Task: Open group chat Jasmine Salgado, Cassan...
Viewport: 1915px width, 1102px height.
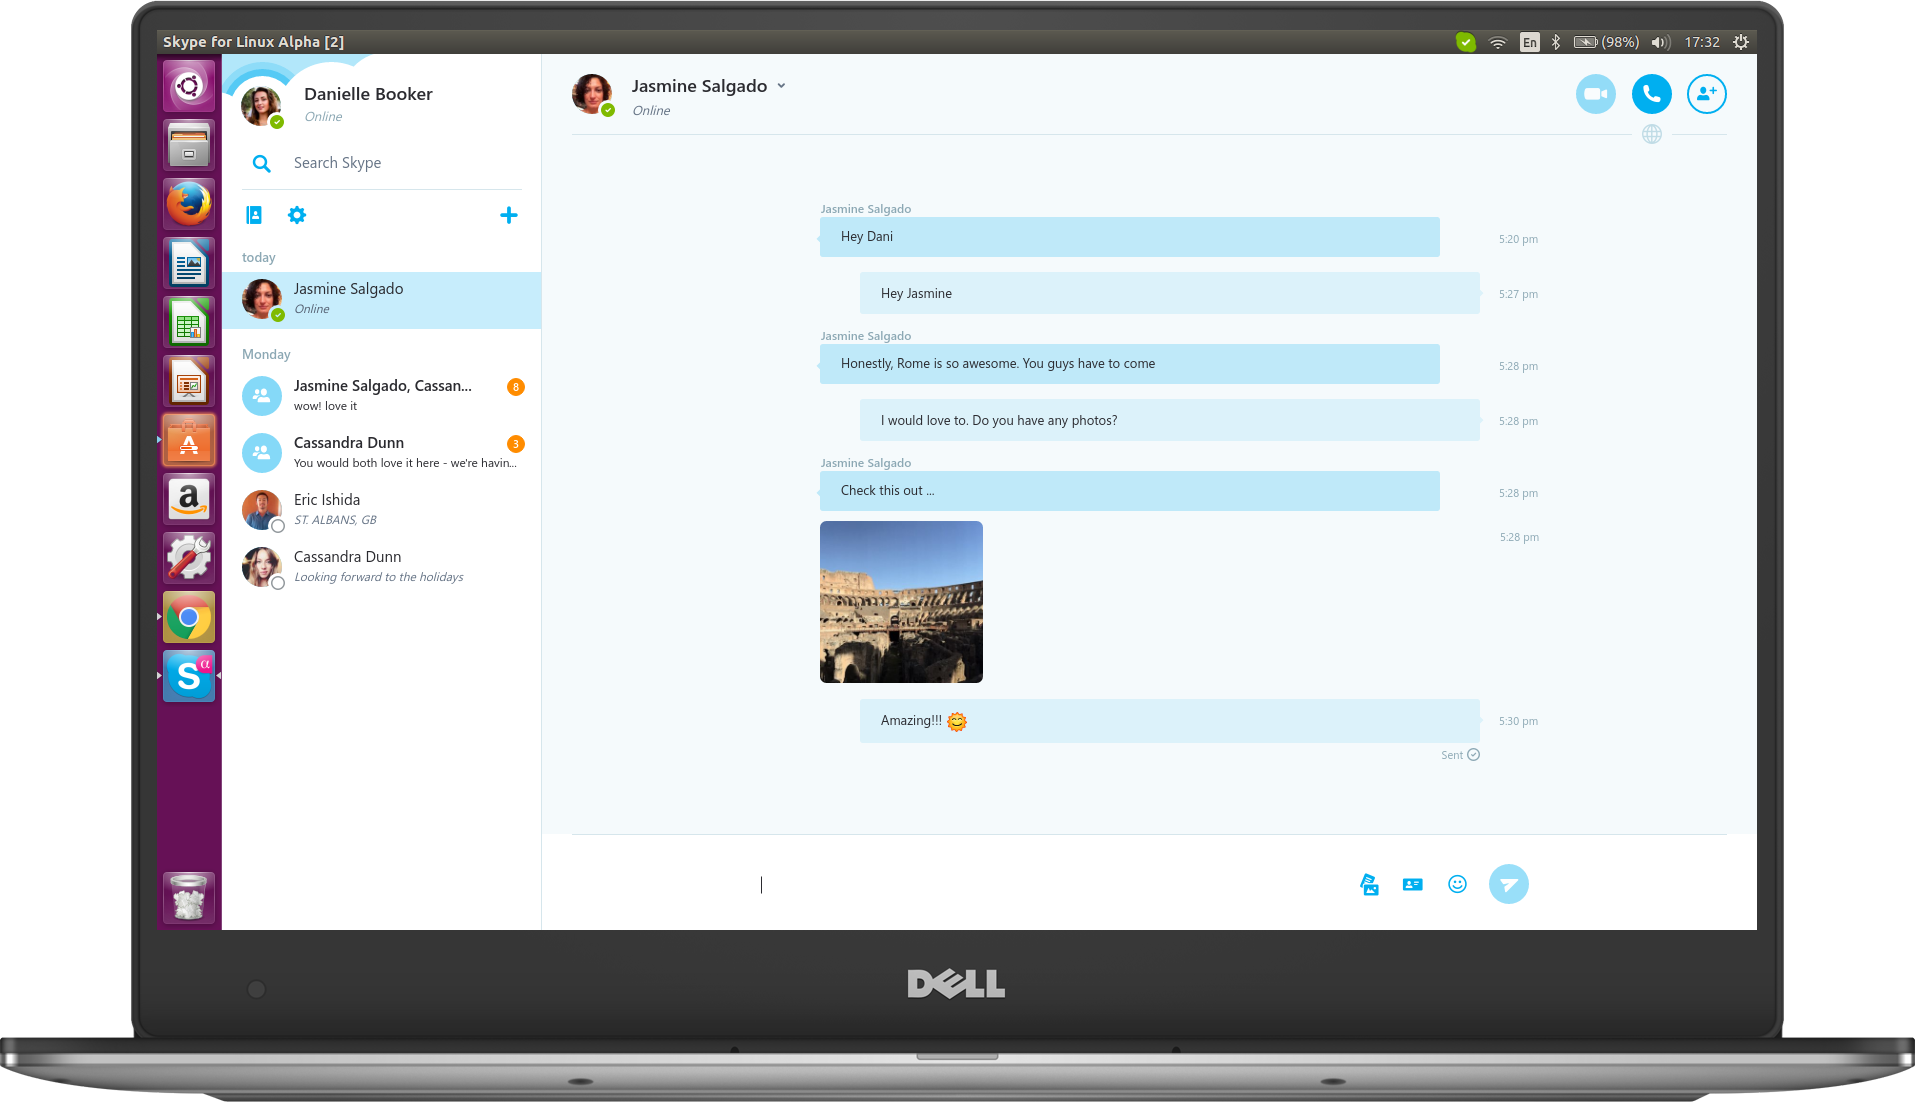Action: pyautogui.click(x=381, y=396)
